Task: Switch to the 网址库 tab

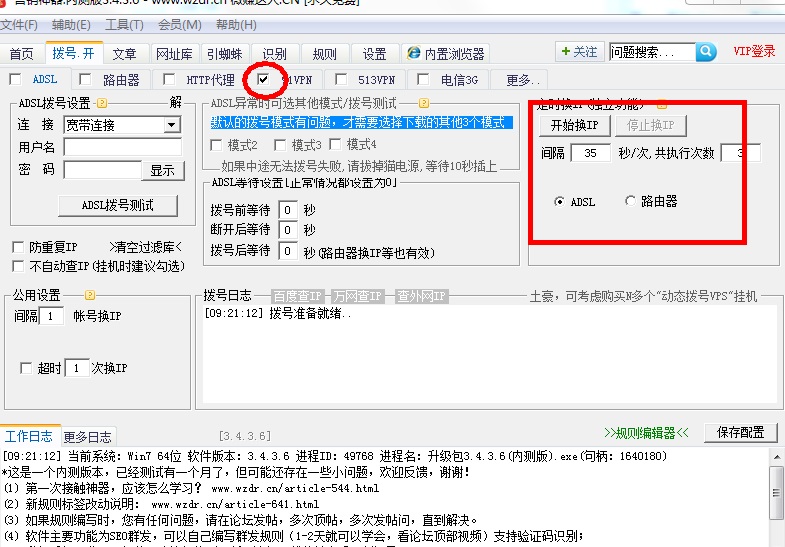Action: [174, 54]
